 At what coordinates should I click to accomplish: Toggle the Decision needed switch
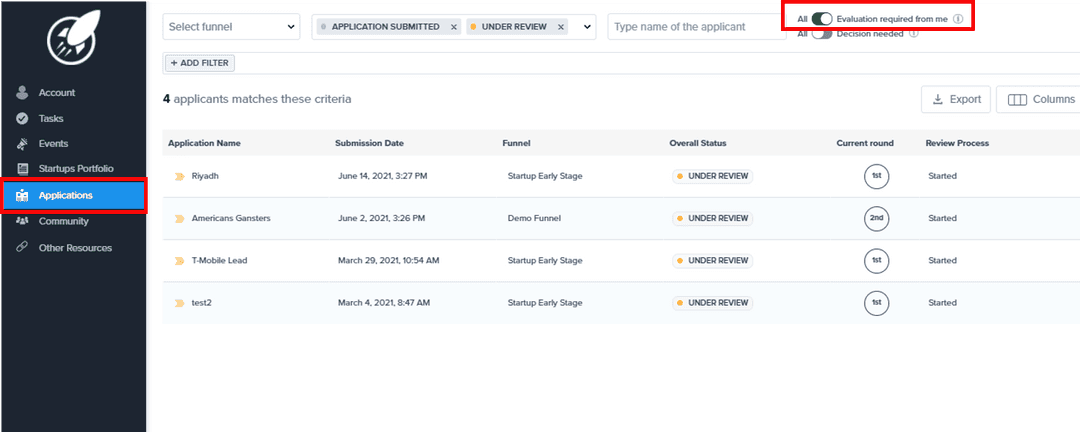[822, 34]
